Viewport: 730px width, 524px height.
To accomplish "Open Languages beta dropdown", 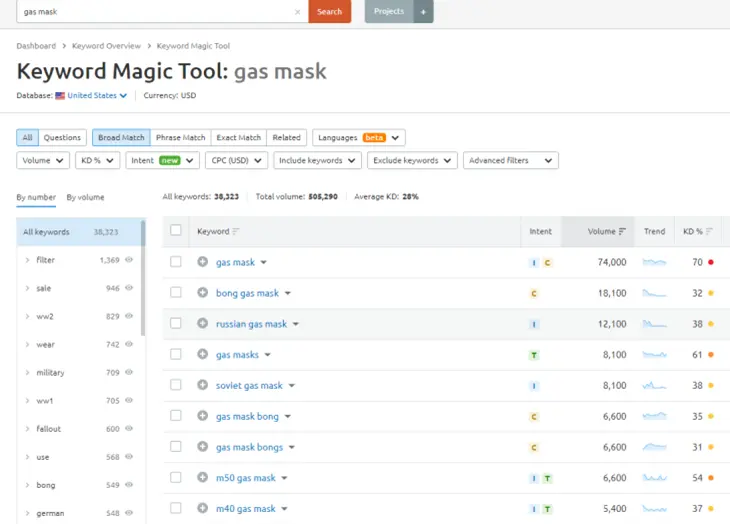I will [x=359, y=138].
